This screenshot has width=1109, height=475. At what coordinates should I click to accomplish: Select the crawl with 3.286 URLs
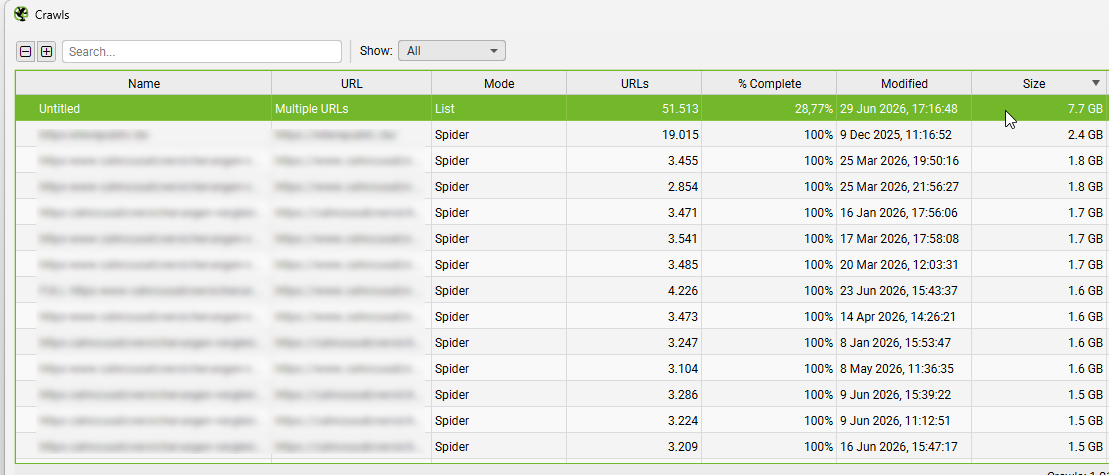(562, 394)
